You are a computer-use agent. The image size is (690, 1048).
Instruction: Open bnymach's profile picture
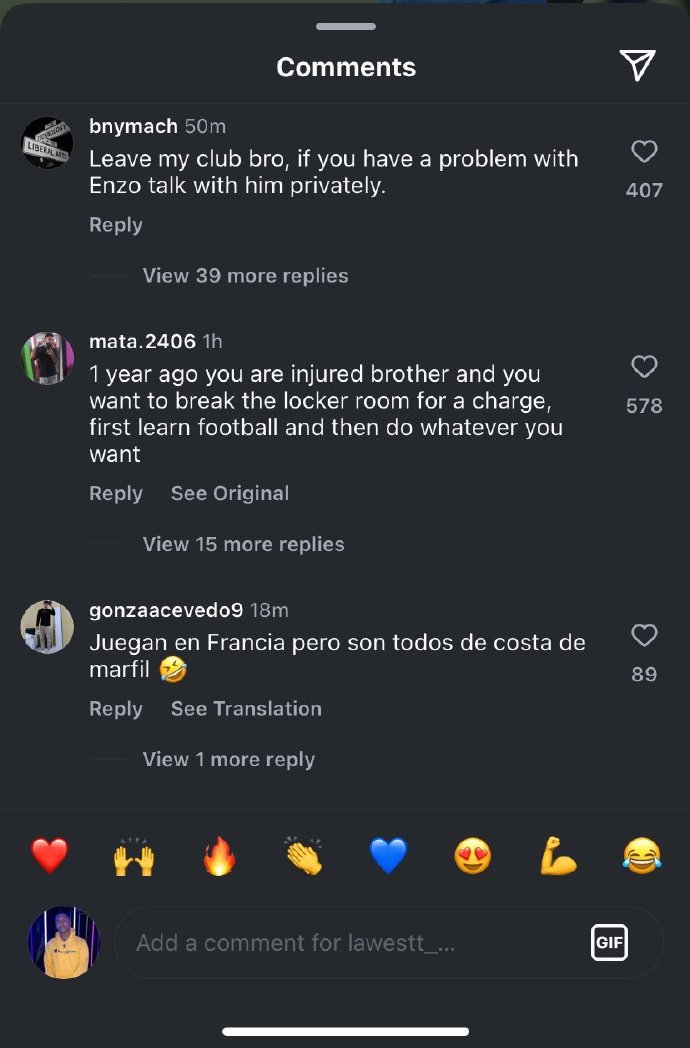click(x=47, y=143)
